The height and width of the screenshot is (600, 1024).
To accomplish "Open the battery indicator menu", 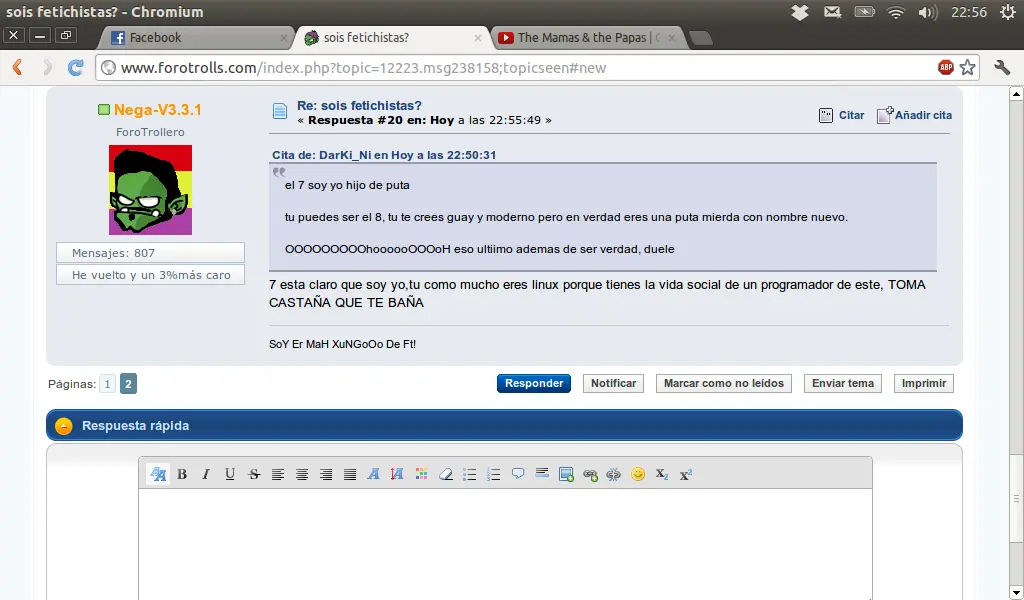I will coord(864,12).
